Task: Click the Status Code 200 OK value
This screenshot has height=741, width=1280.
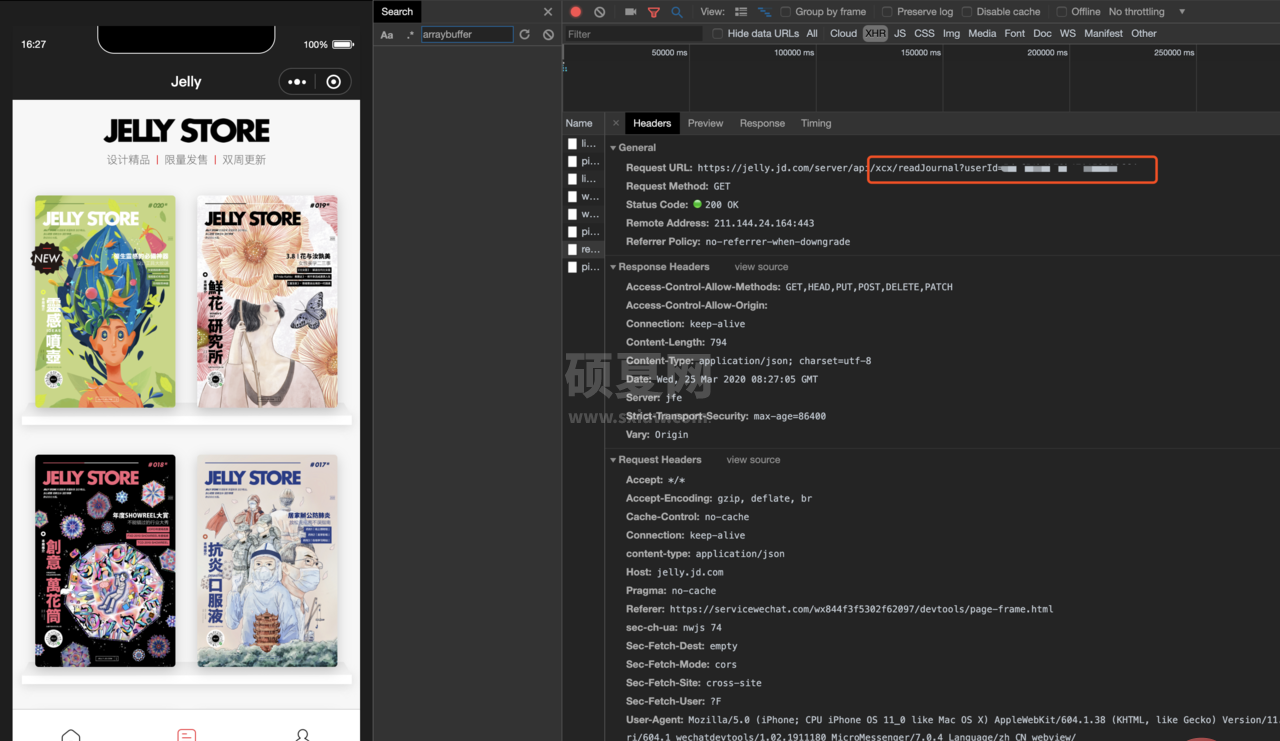Action: click(722, 205)
